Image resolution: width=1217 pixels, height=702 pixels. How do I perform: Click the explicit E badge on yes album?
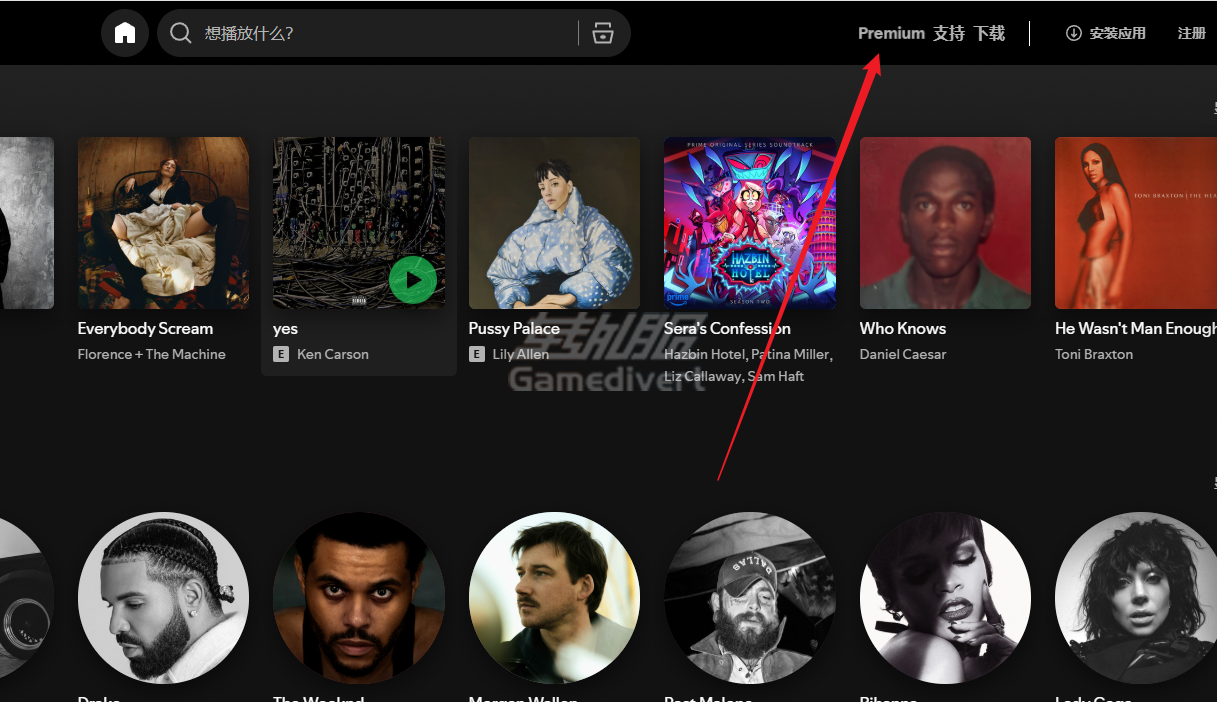[280, 354]
